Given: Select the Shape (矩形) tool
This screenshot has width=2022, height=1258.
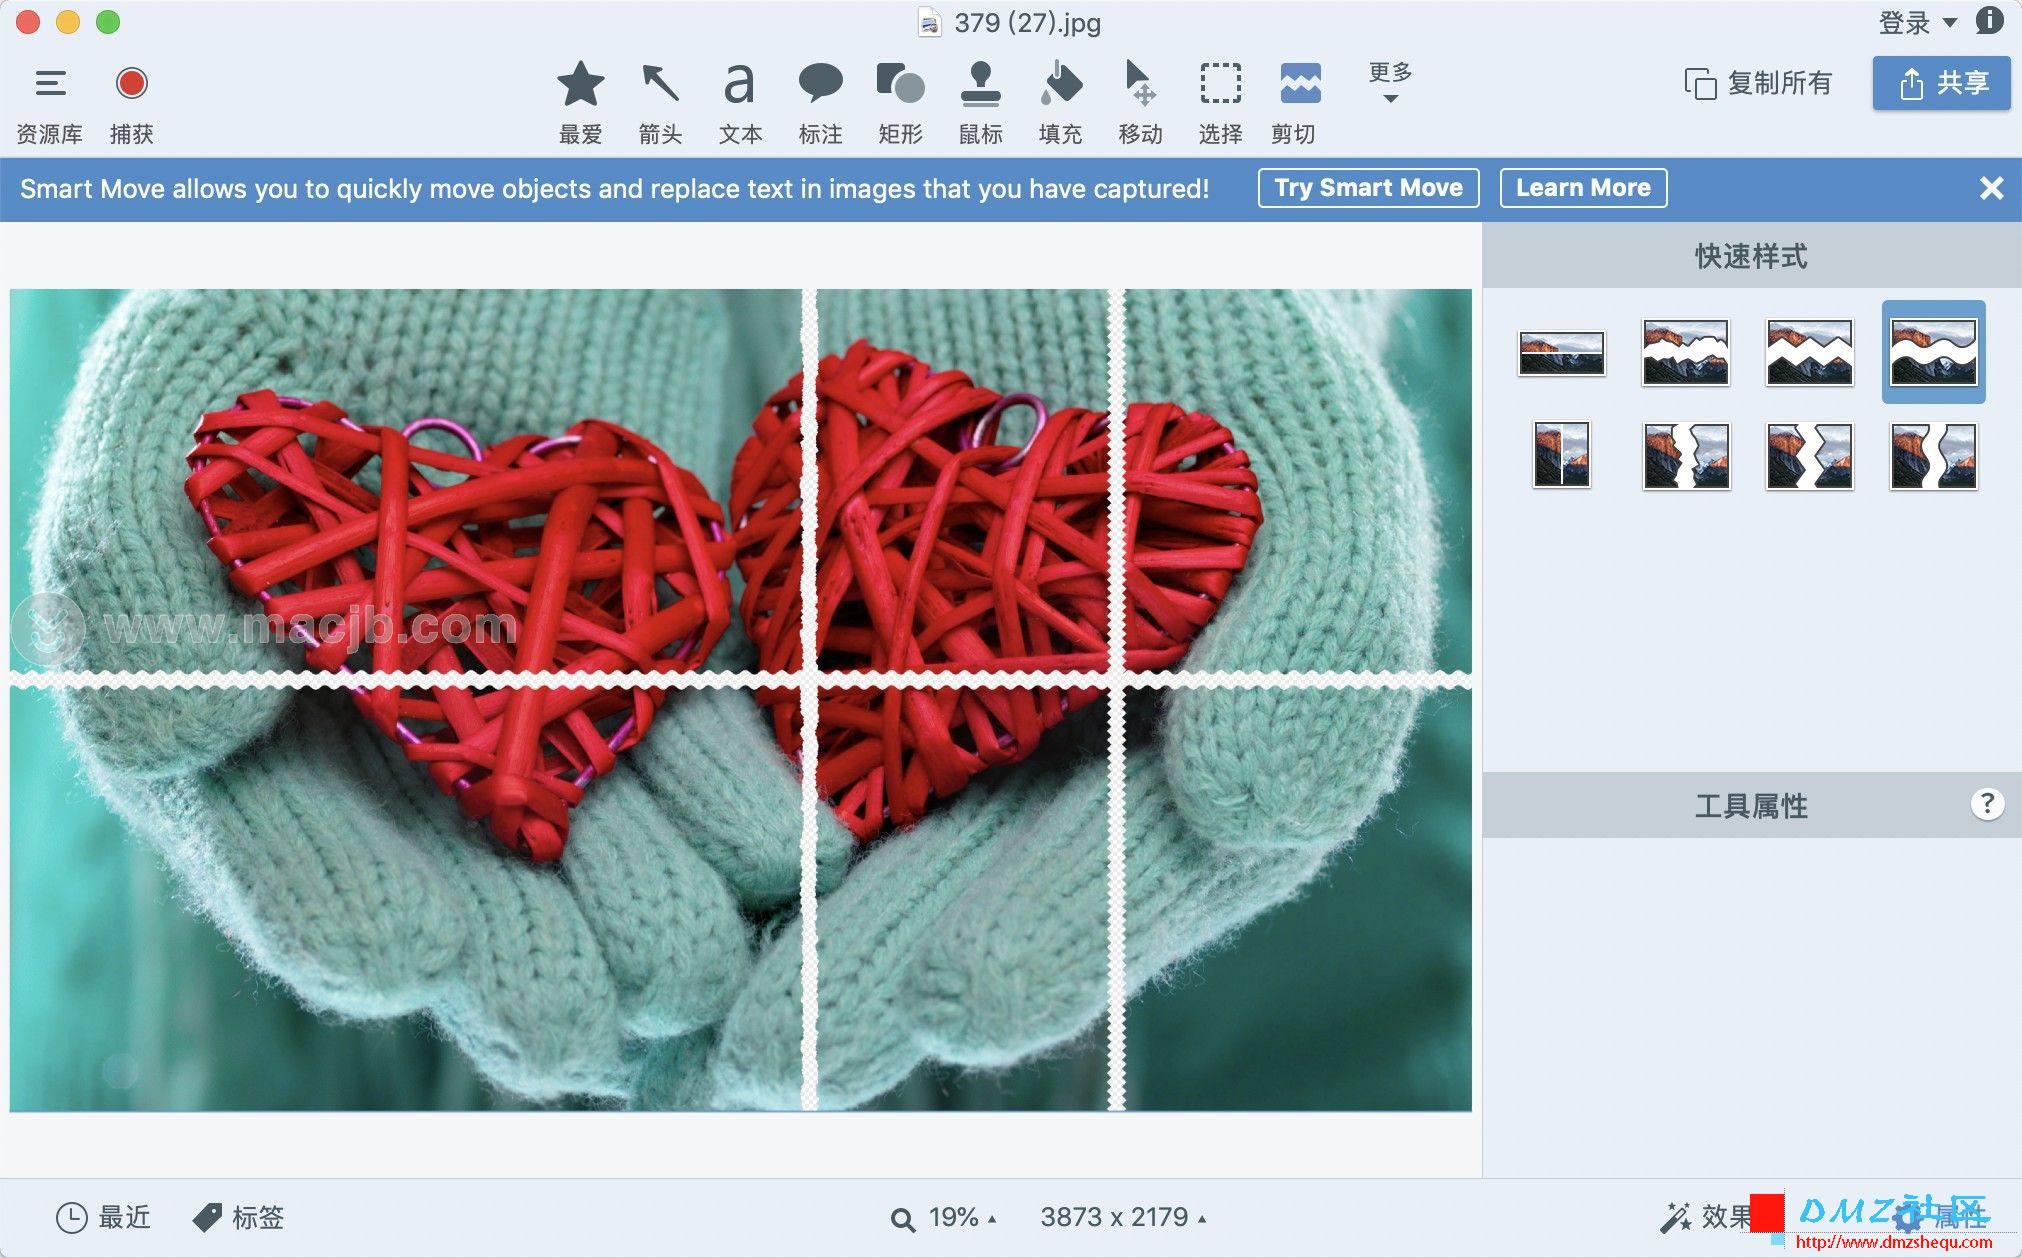Looking at the screenshot, I should (x=900, y=102).
